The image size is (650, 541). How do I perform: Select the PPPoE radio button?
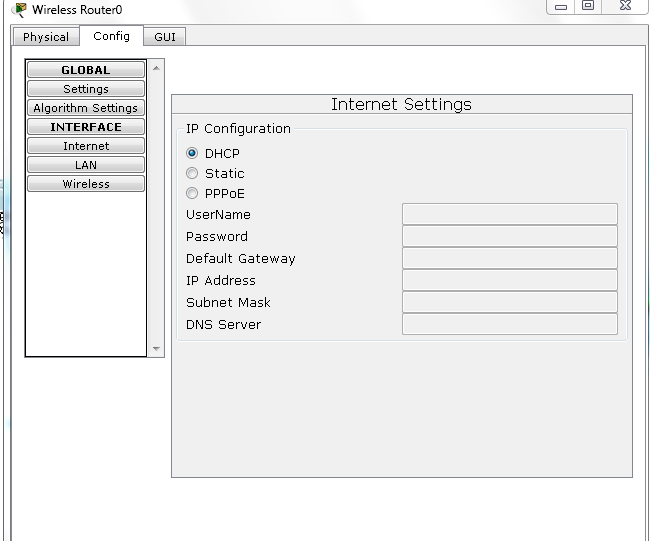pos(192,194)
